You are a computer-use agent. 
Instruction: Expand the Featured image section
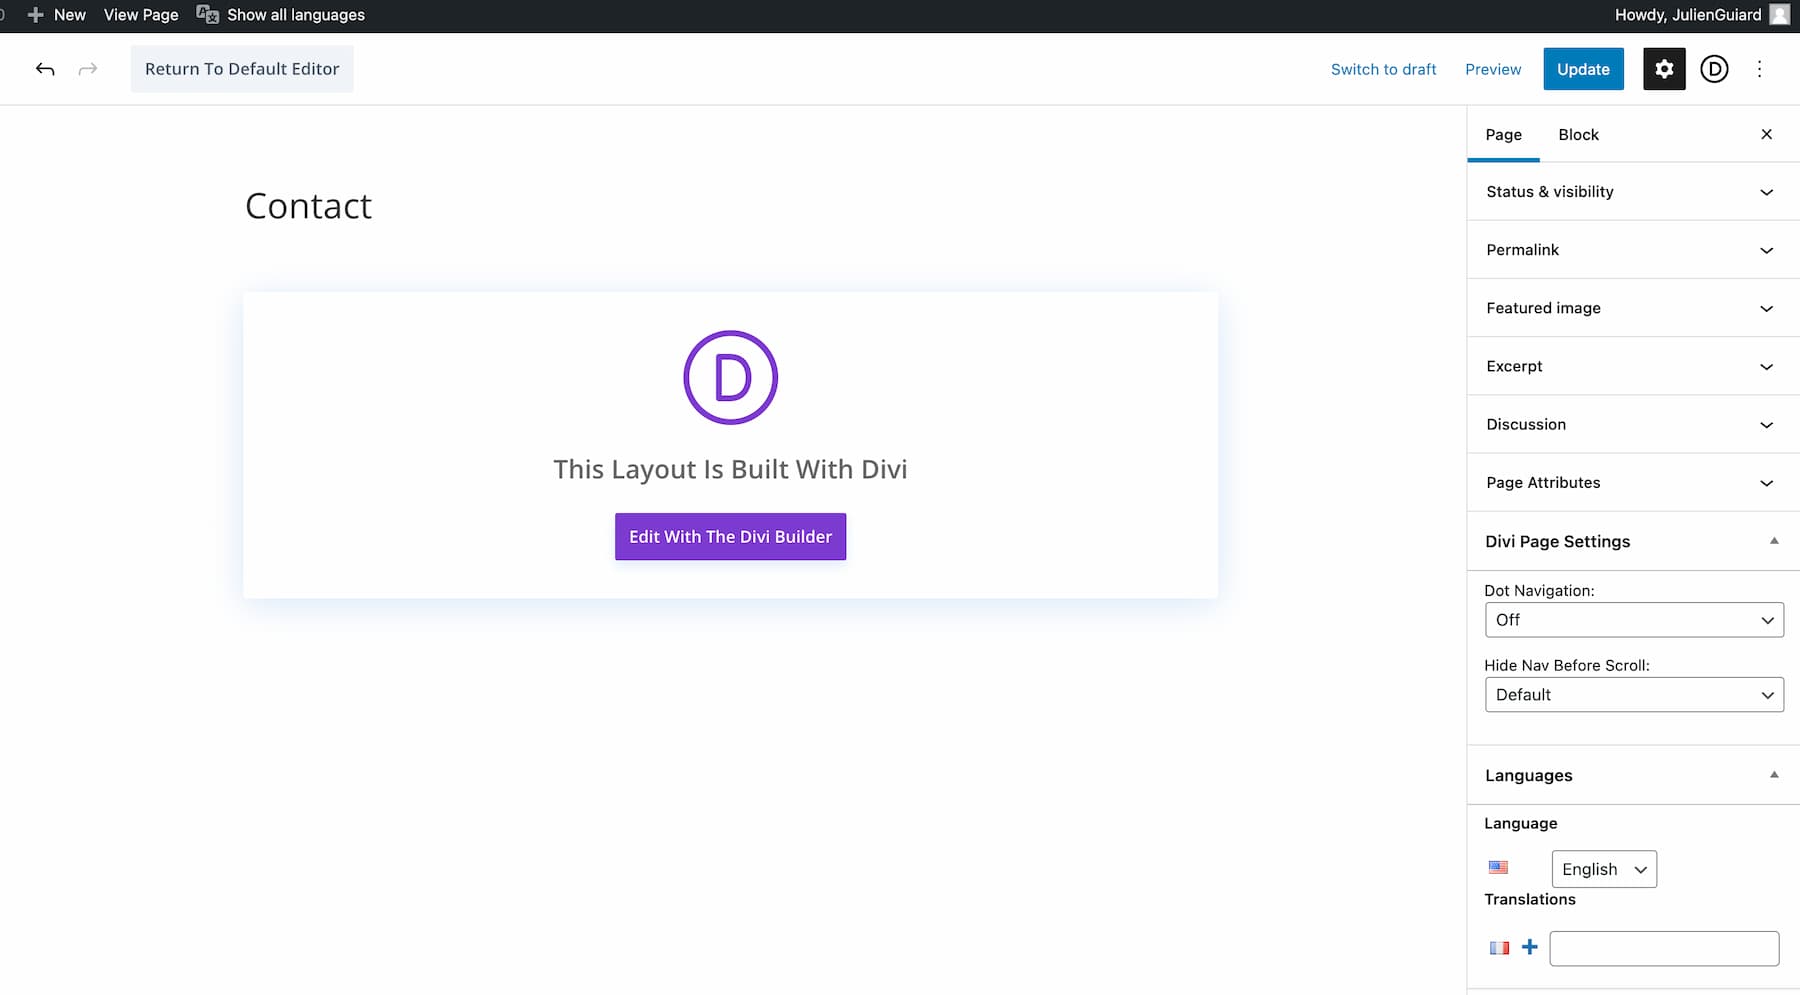pos(1633,308)
